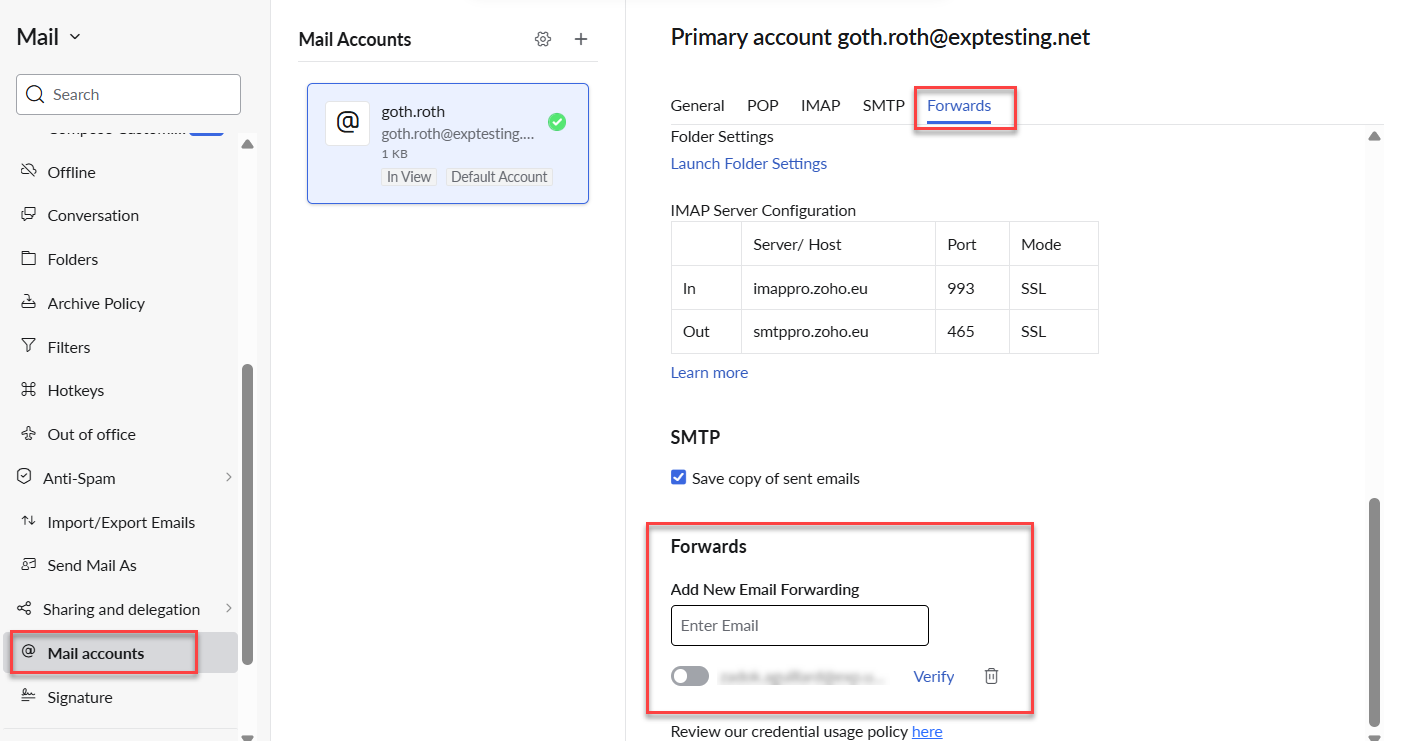Screen dimensions: 1405x741
Task: Click the Signature icon in sidebar
Action: (28, 696)
